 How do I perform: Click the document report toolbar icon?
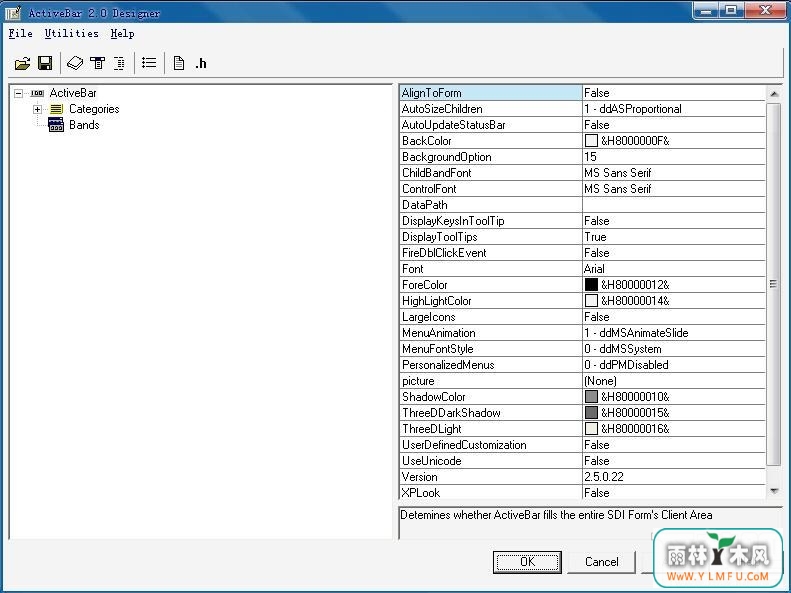pyautogui.click(x=179, y=64)
